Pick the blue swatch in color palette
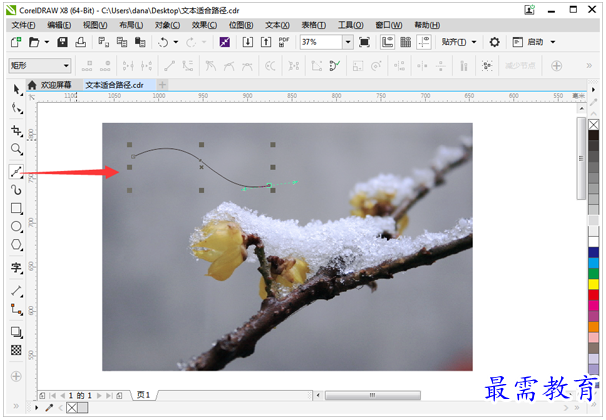 pos(594,252)
